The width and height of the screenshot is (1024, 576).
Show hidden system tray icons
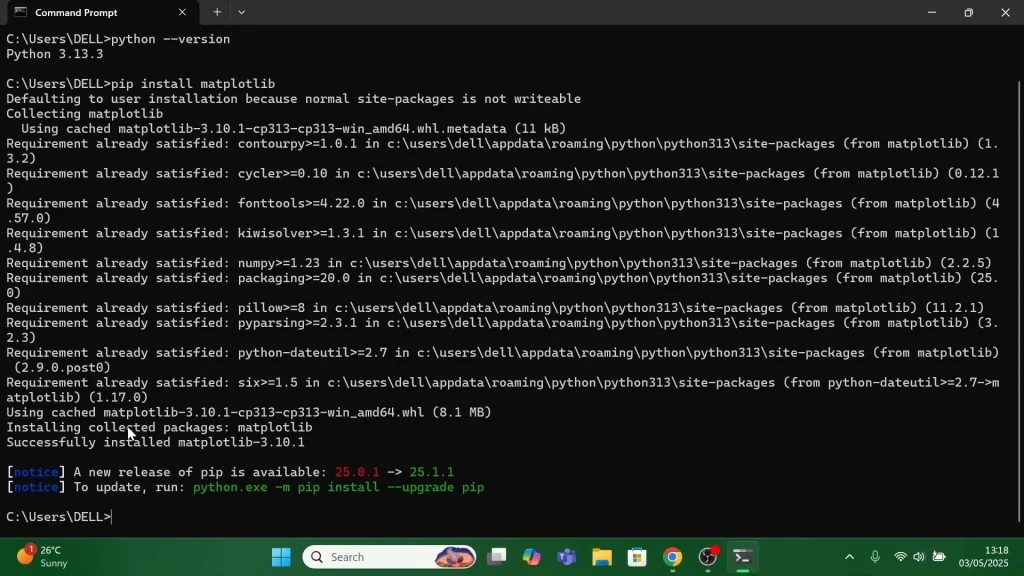click(x=849, y=557)
